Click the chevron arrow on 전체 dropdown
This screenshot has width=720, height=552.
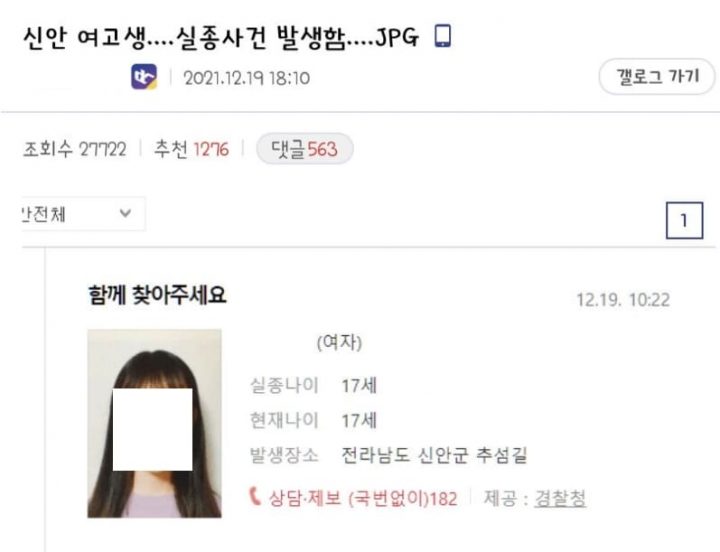click(x=125, y=213)
